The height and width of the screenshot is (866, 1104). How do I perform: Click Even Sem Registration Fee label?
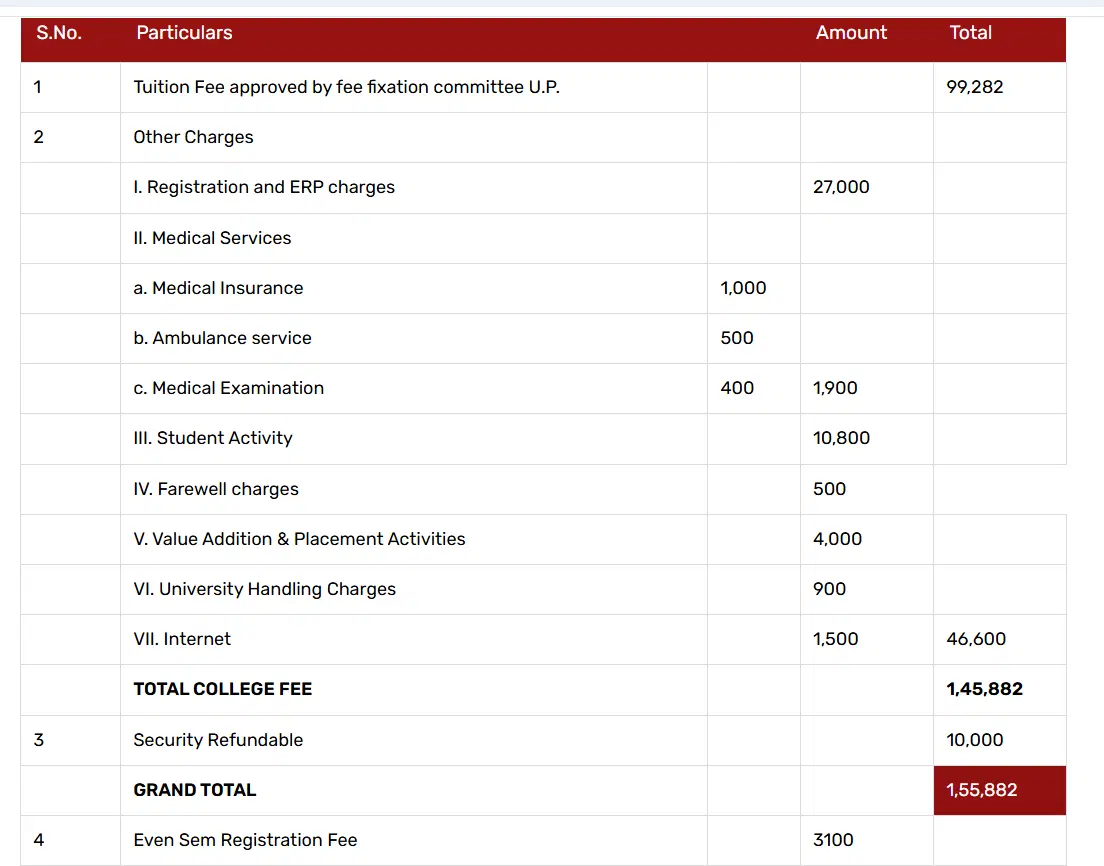[245, 840]
